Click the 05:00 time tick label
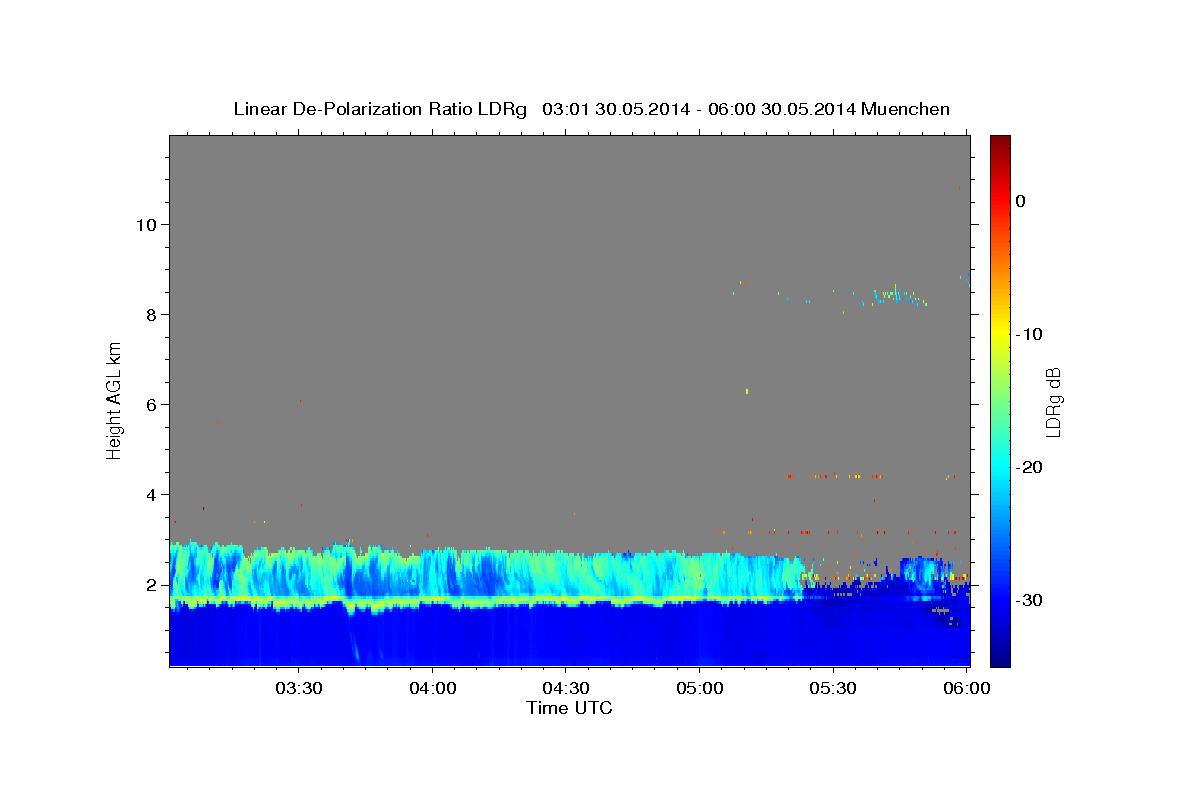The height and width of the screenshot is (800, 1200). click(700, 689)
